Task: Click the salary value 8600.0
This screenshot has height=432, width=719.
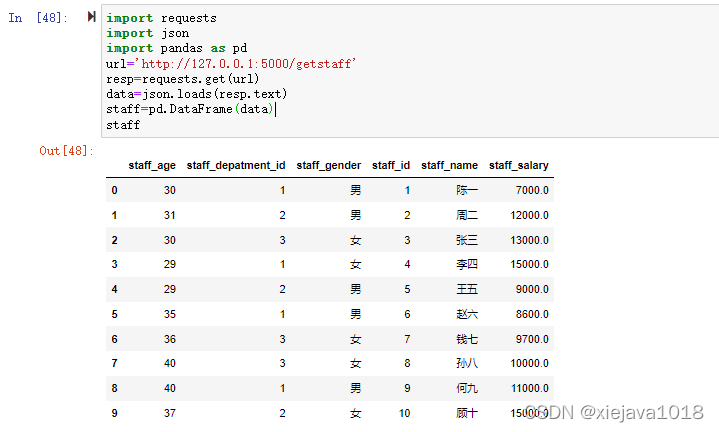Action: (532, 314)
